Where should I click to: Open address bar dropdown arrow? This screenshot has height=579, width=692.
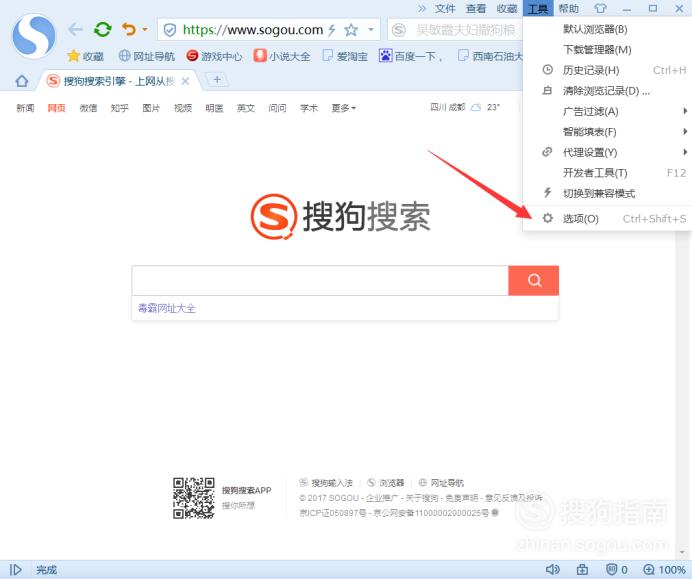pos(371,30)
